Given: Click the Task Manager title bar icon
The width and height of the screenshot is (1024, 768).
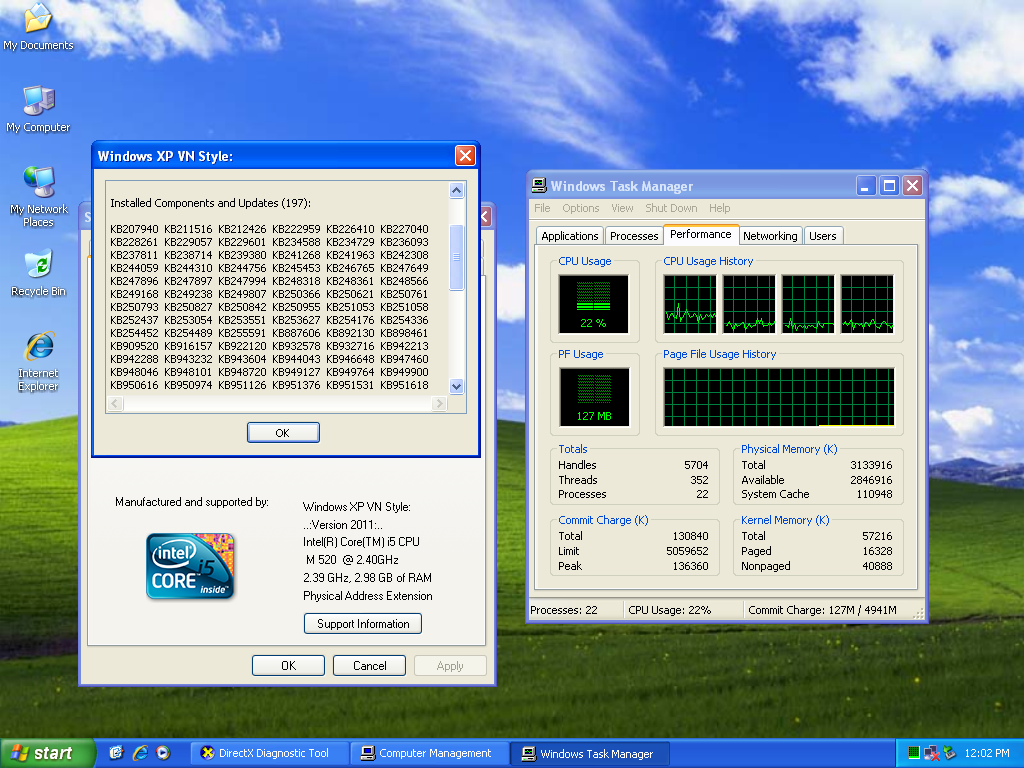Looking at the screenshot, I should pyautogui.click(x=539, y=185).
